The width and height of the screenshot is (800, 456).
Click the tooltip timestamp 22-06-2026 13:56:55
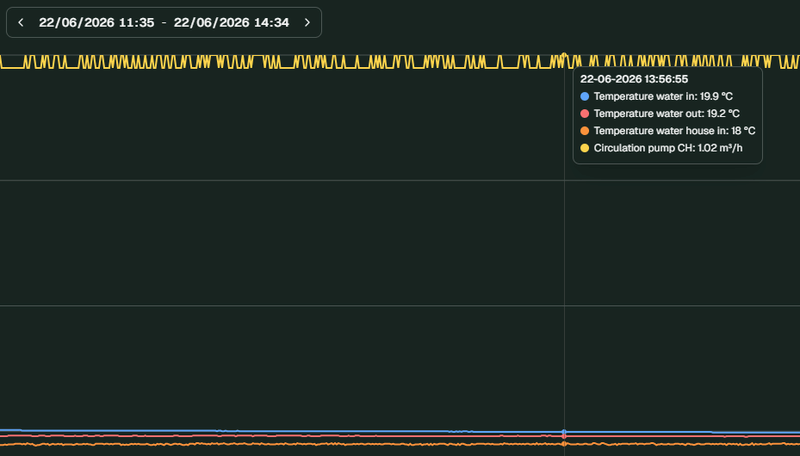[x=634, y=79]
